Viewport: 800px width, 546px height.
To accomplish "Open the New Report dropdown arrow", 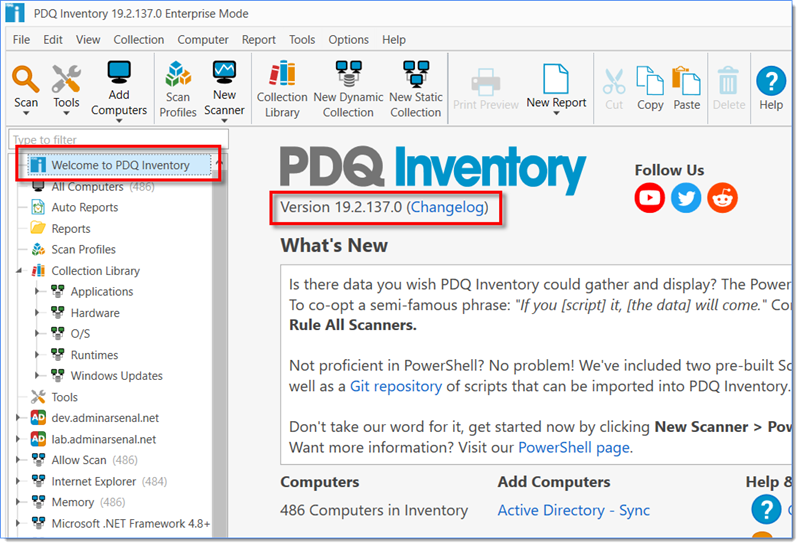I will point(556,113).
